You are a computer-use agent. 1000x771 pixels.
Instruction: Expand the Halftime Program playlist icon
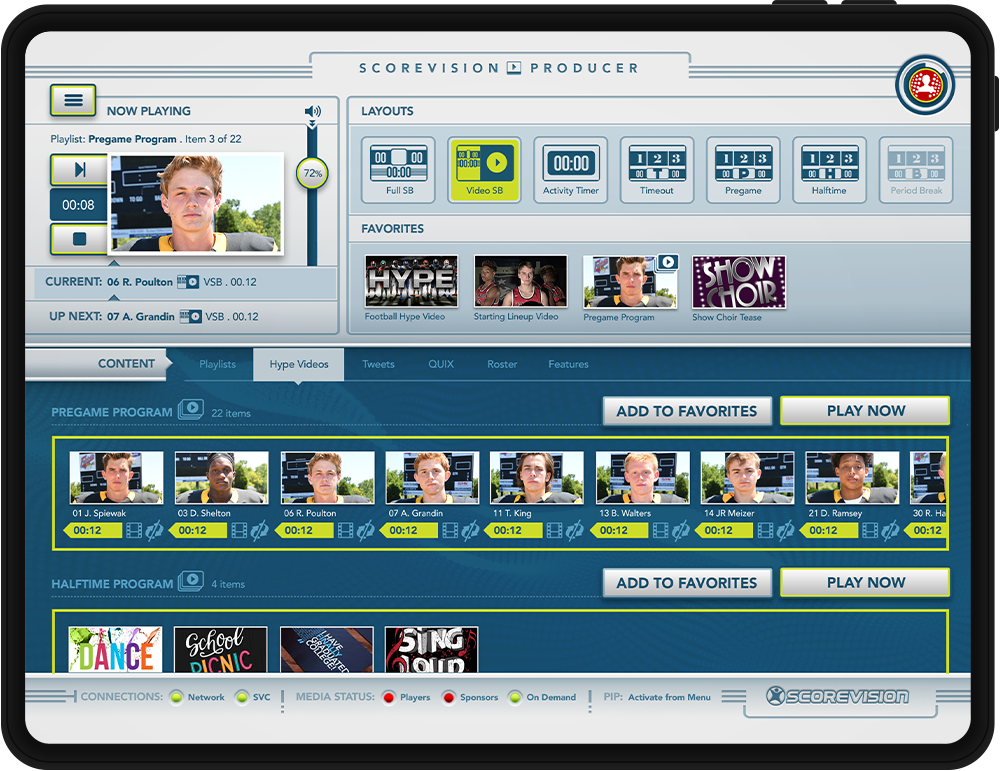pos(191,582)
